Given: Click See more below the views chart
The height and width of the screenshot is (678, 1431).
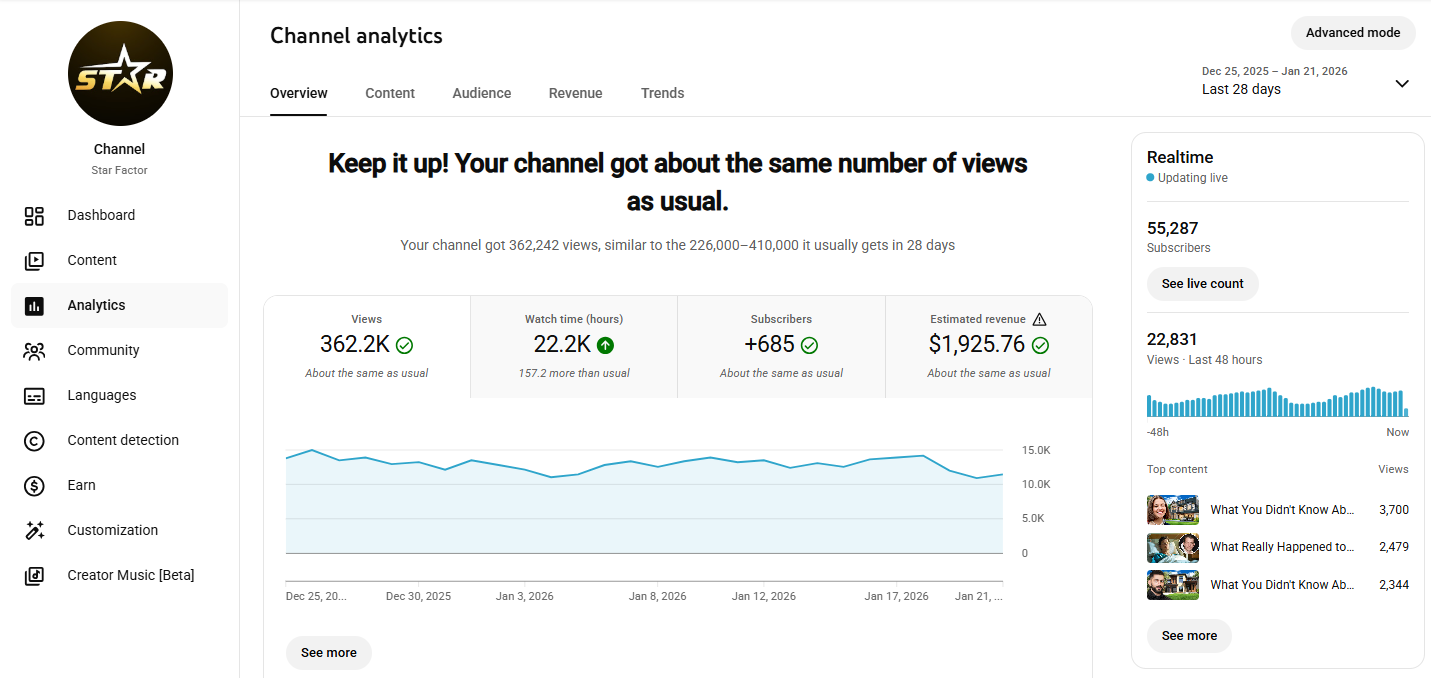Looking at the screenshot, I should tap(328, 653).
